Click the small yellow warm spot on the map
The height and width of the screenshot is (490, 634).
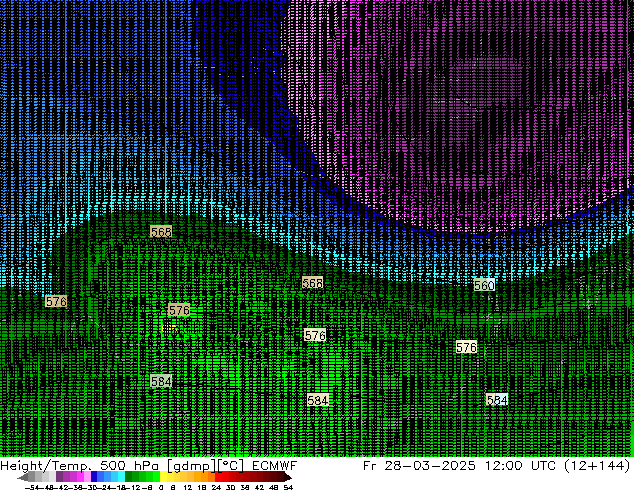click(168, 328)
